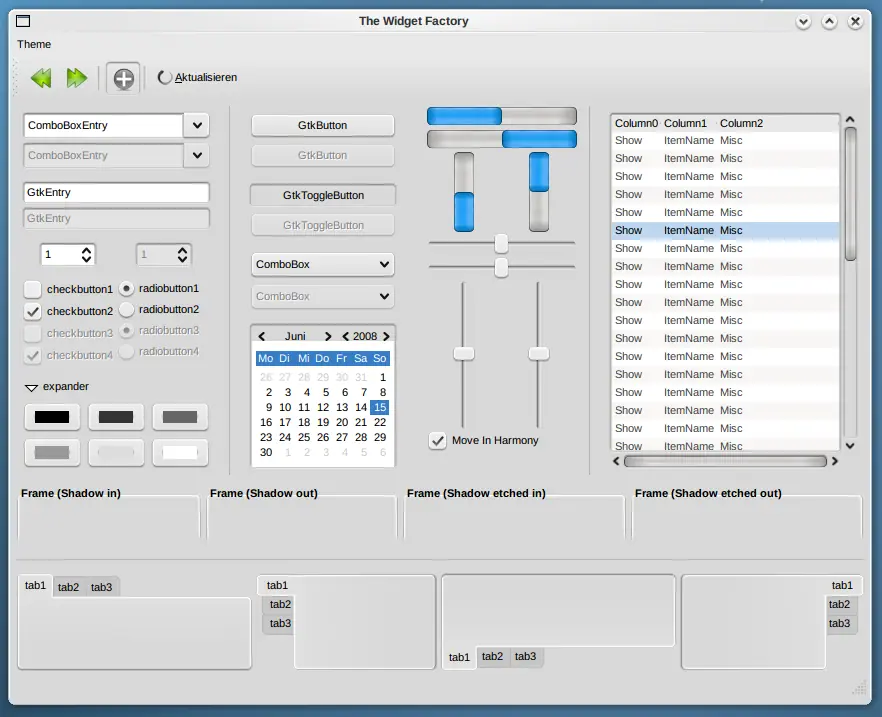Screen dimensions: 882x717
Task: Open the enabled ComboBox dropdown
Action: 322,264
